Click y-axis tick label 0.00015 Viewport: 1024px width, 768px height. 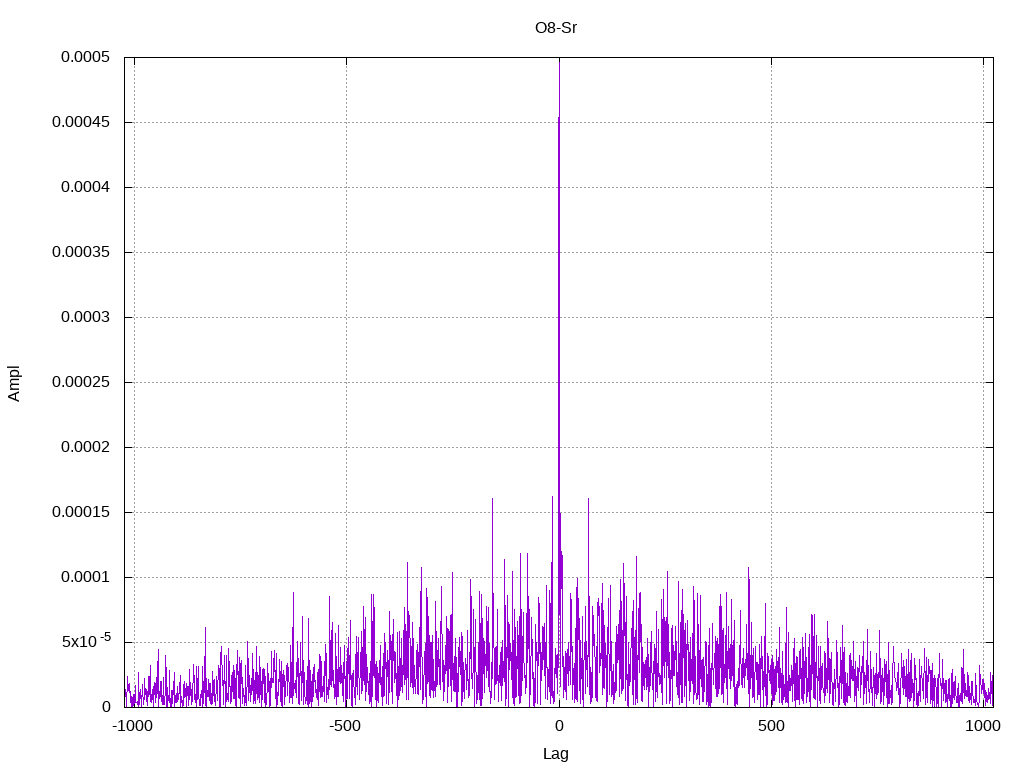pos(81,512)
